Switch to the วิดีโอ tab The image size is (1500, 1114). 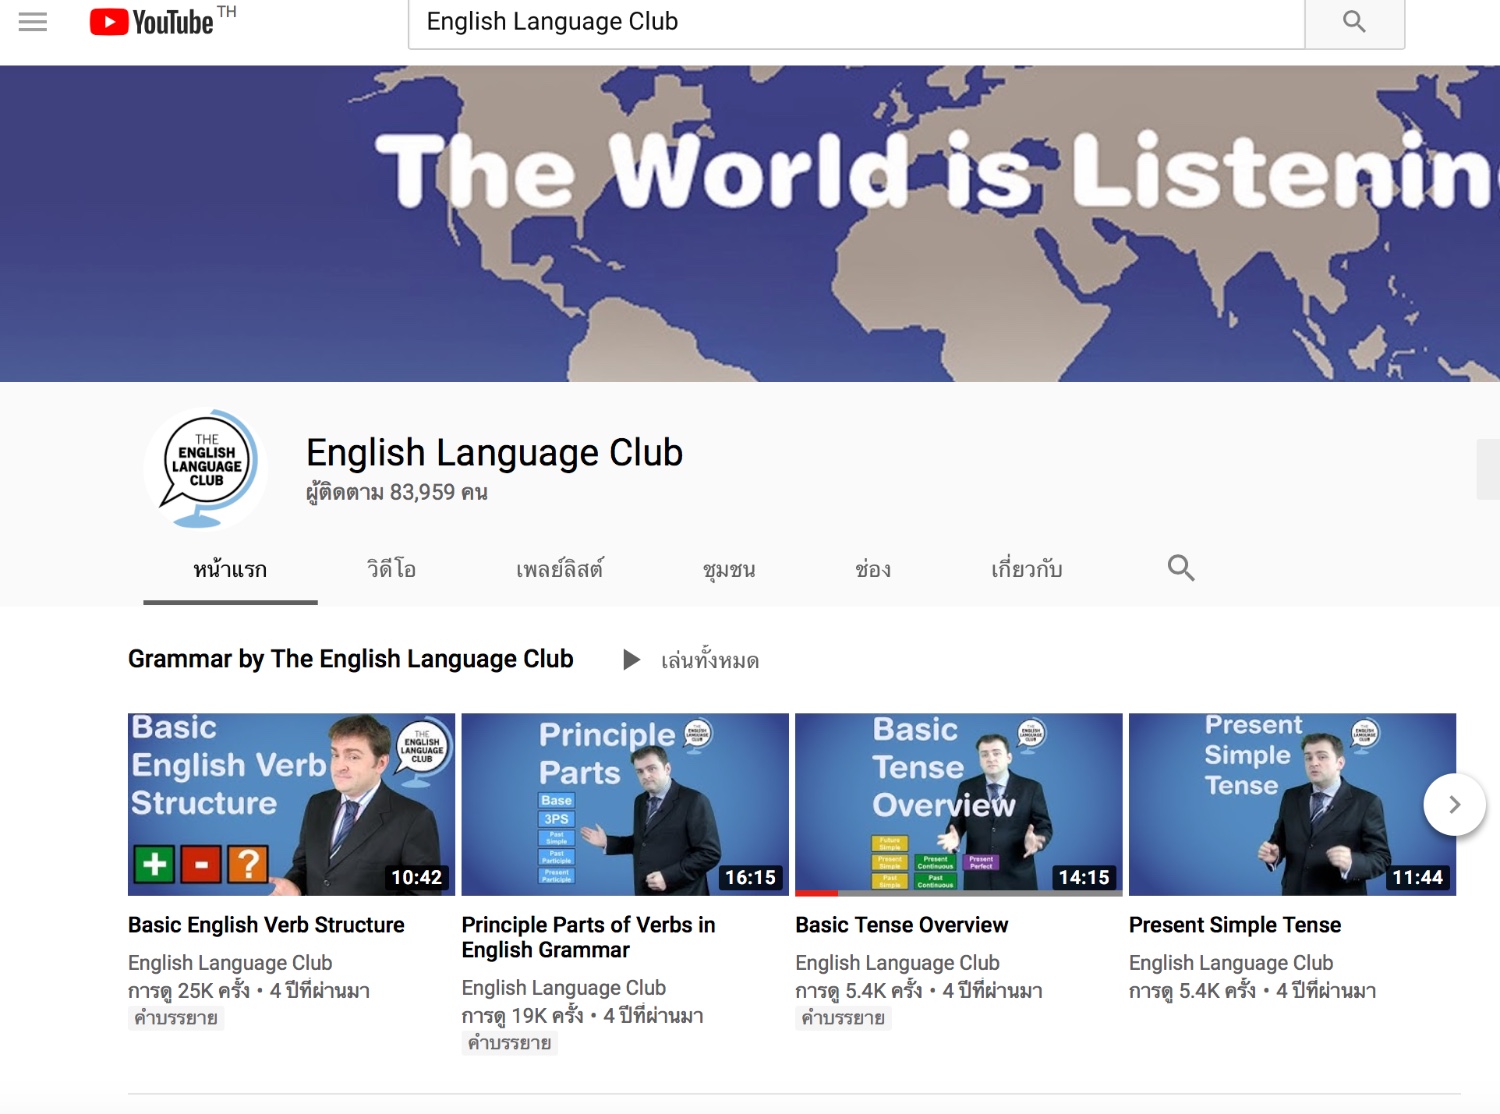coord(391,570)
